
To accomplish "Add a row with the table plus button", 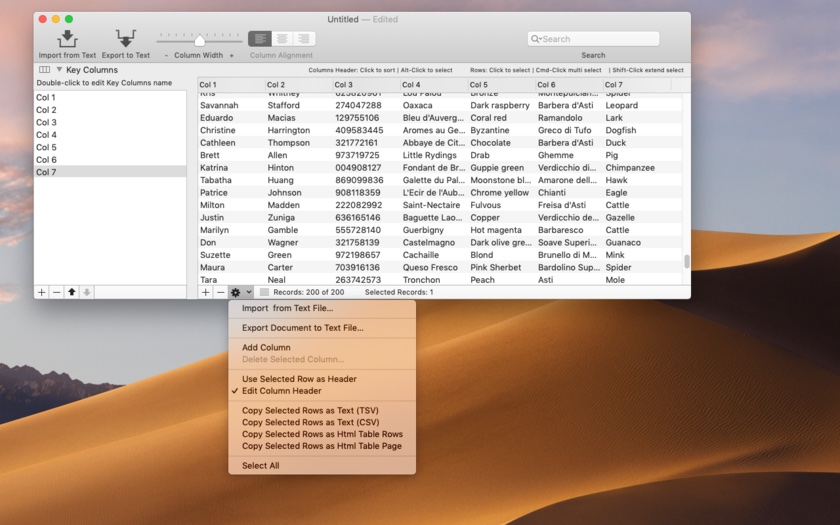I will coord(206,292).
